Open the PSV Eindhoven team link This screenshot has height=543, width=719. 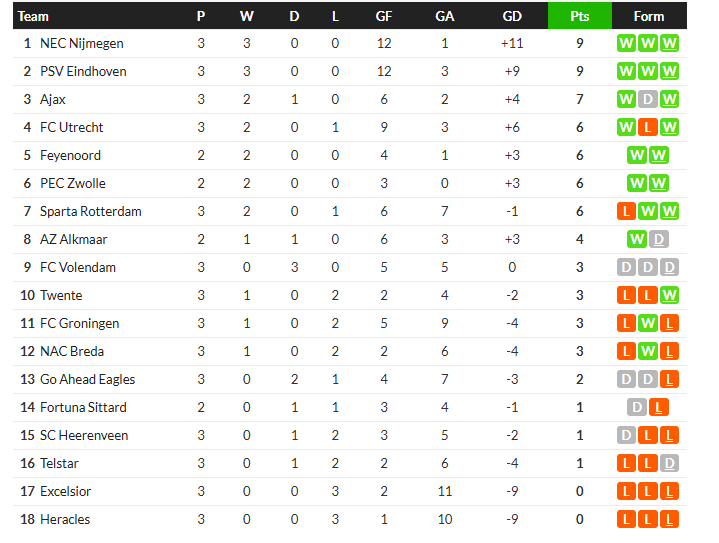83,72
